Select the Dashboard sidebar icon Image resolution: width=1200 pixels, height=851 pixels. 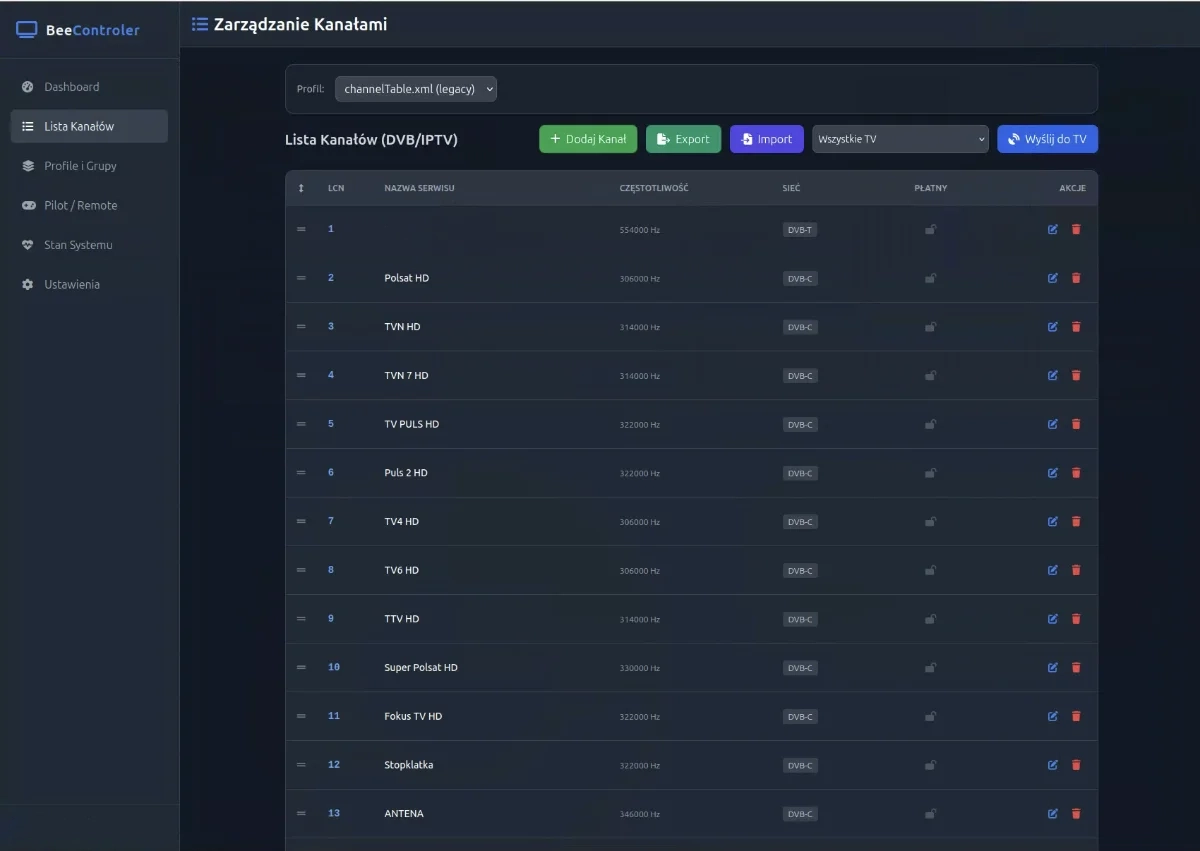click(x=29, y=87)
